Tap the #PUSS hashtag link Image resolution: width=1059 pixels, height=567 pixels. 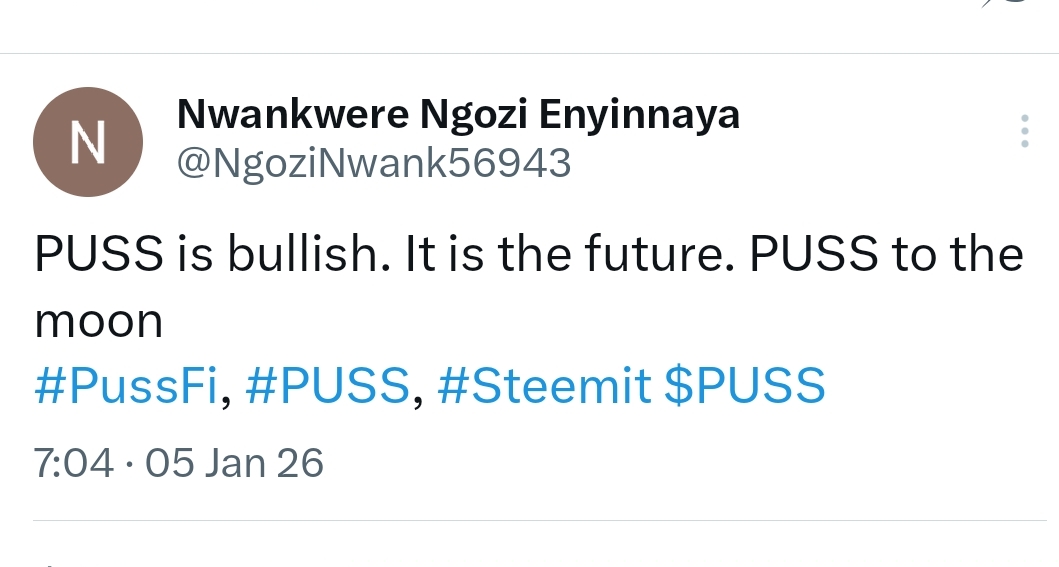click(x=327, y=386)
